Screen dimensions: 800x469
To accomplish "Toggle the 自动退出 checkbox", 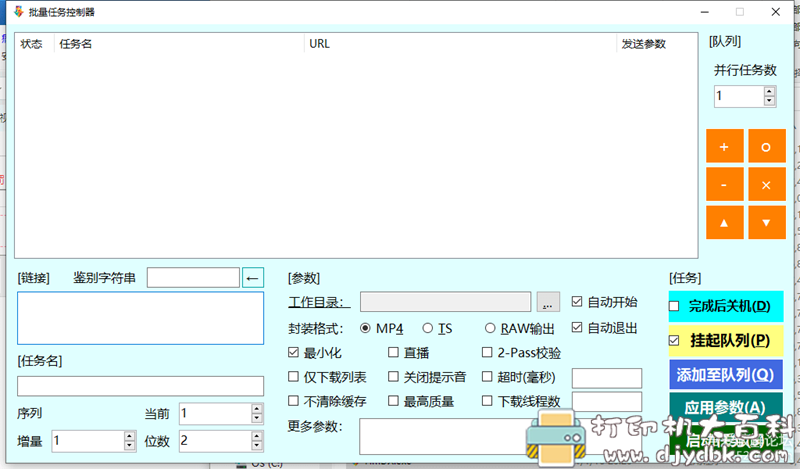I will click(577, 328).
